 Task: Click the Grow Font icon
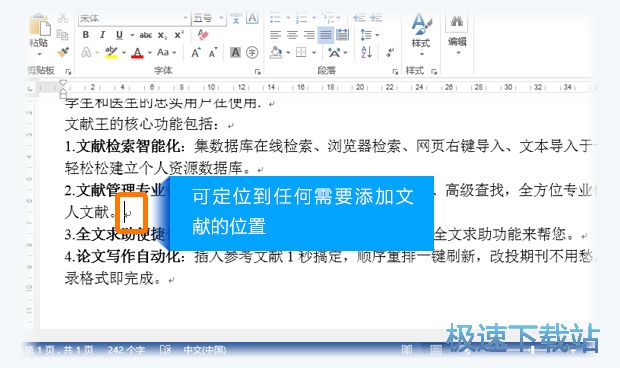point(196,53)
